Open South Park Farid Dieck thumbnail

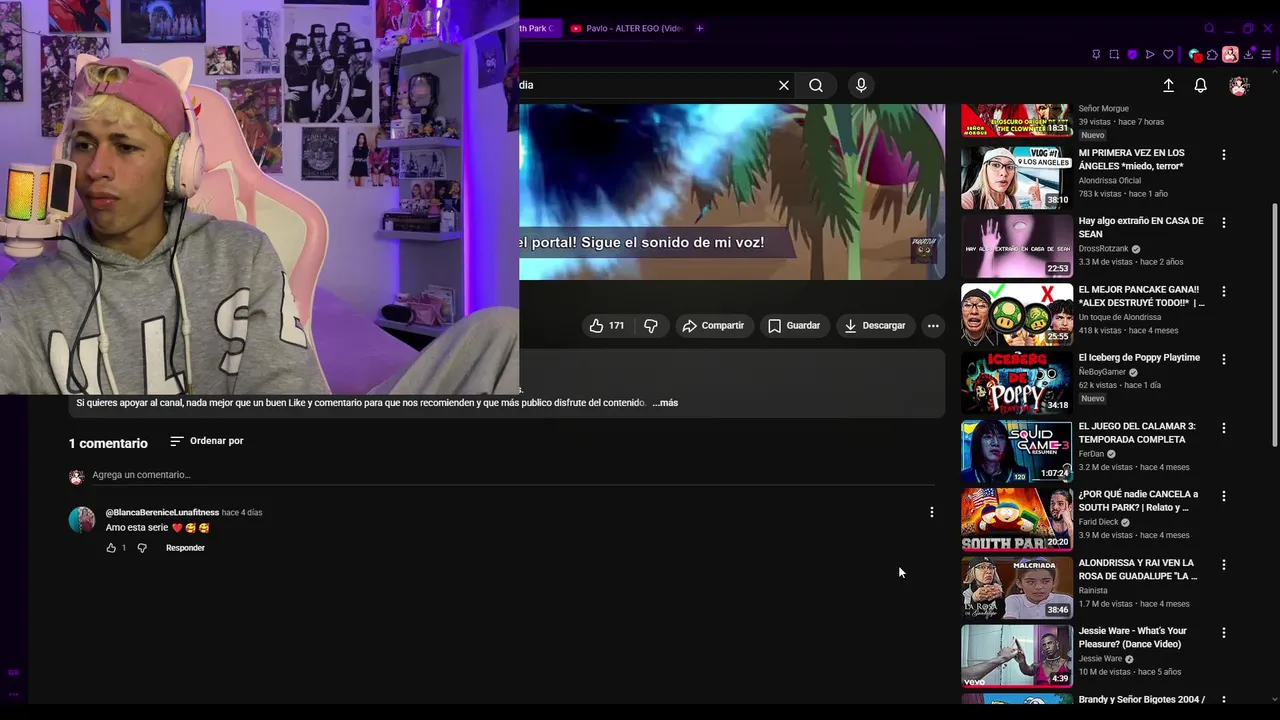click(x=1017, y=520)
